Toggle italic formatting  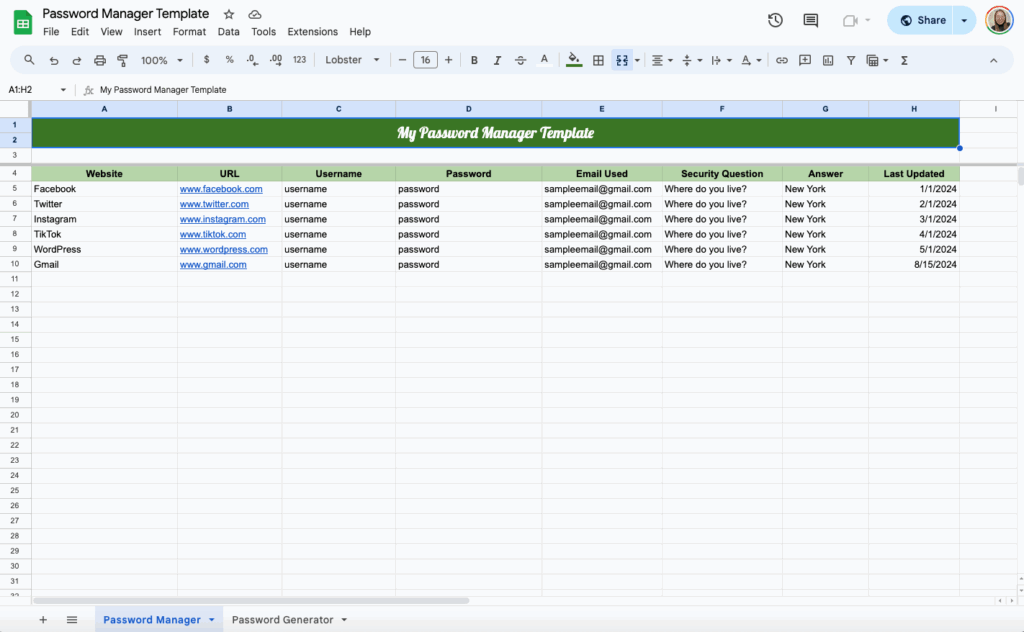point(497,59)
